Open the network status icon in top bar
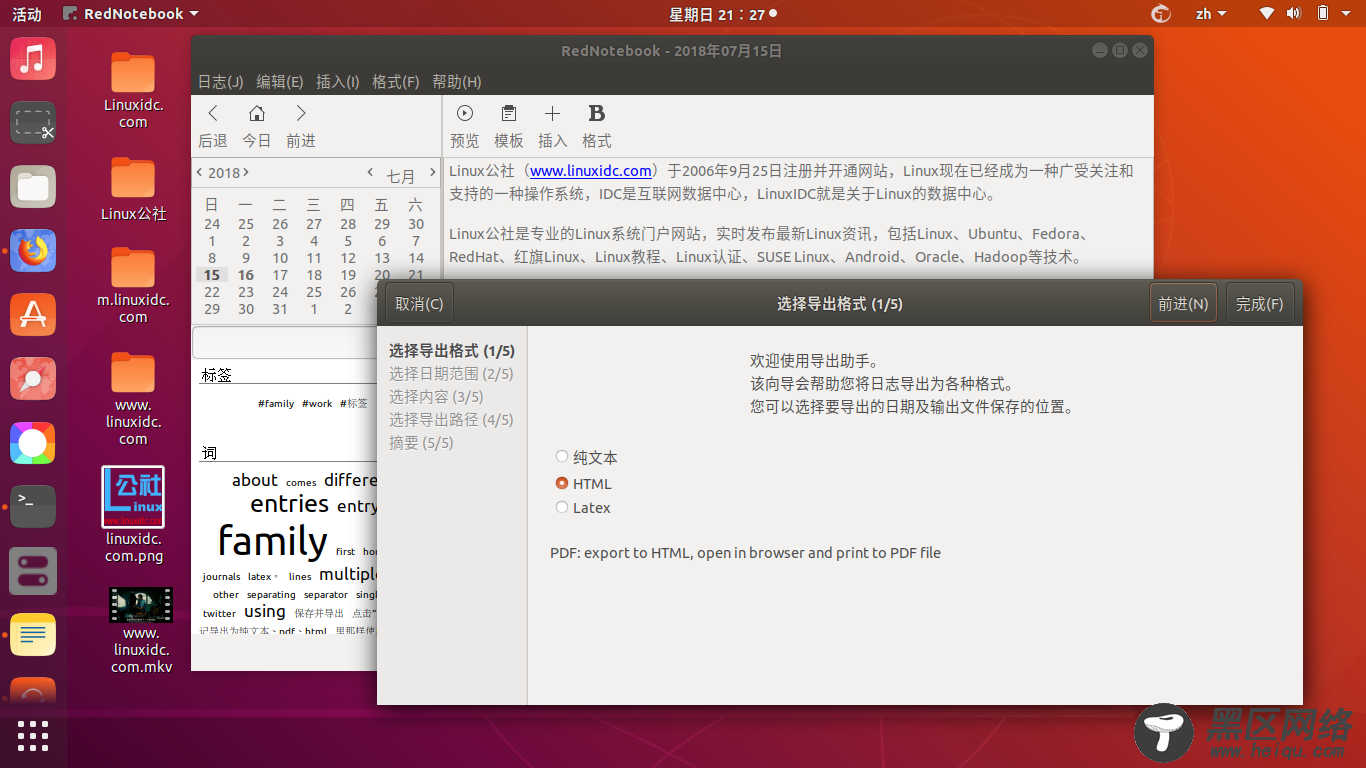 (1267, 13)
